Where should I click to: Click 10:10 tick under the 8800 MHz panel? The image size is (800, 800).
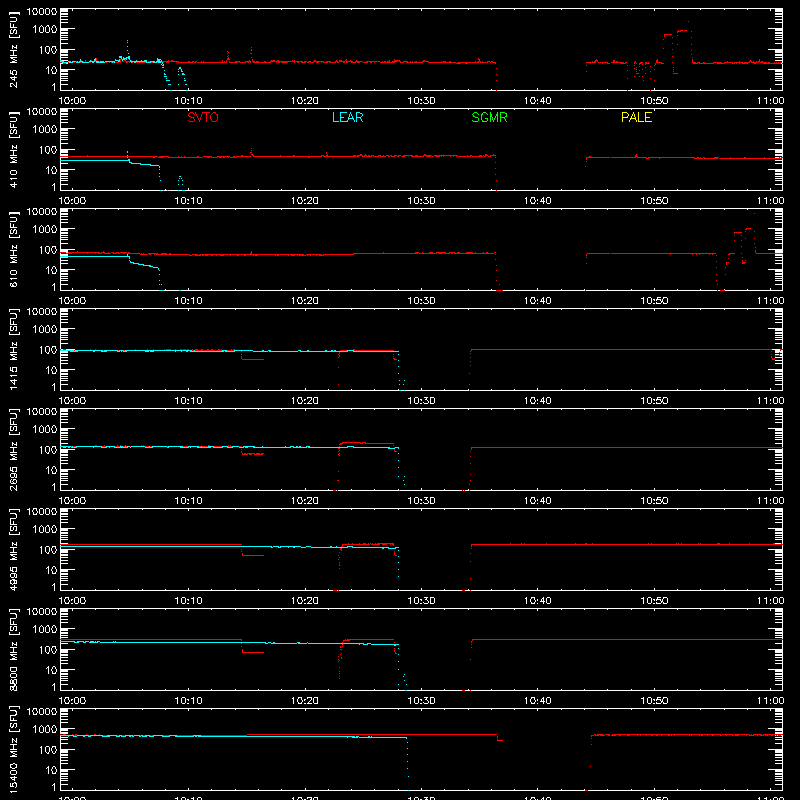point(188,701)
